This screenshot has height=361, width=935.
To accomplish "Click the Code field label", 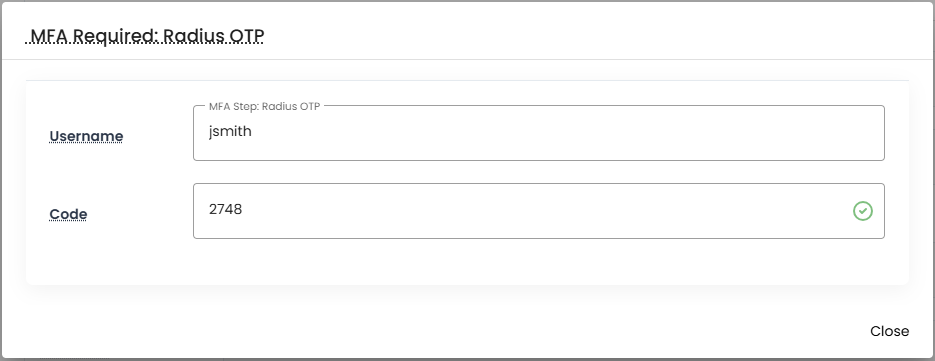I will click(x=68, y=214).
